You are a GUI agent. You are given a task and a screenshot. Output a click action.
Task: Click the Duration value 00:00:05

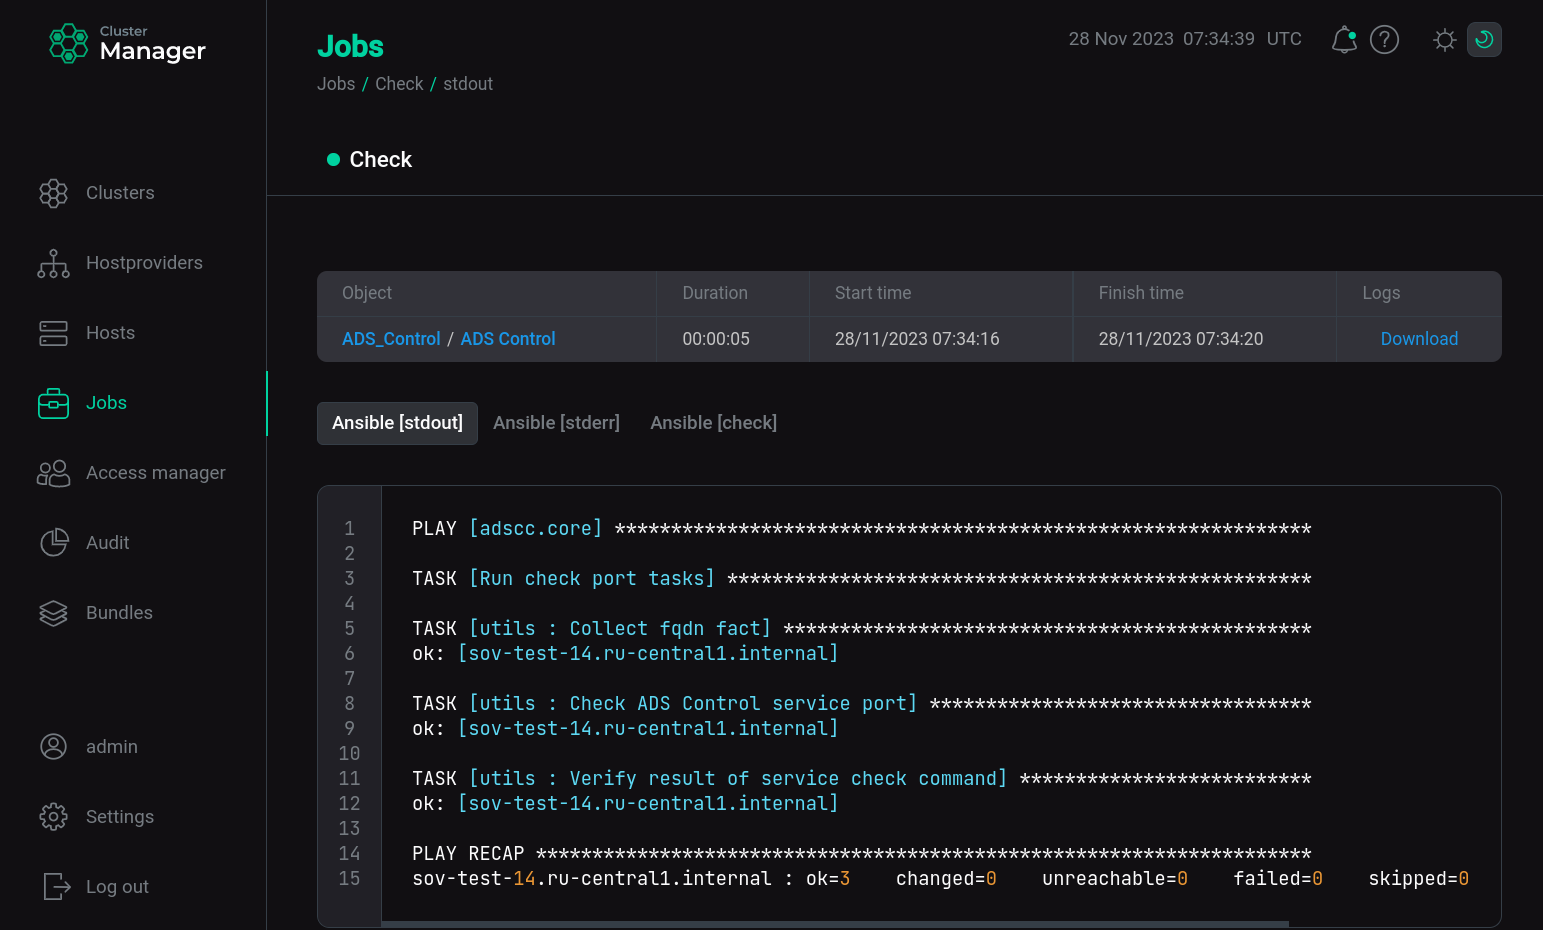coord(716,339)
